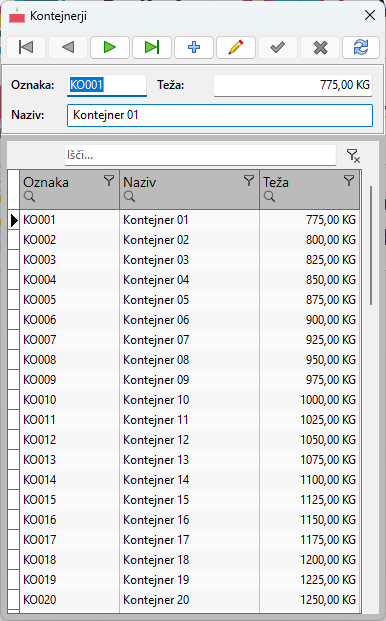Select the Kontejner 03 cell

pos(190,260)
